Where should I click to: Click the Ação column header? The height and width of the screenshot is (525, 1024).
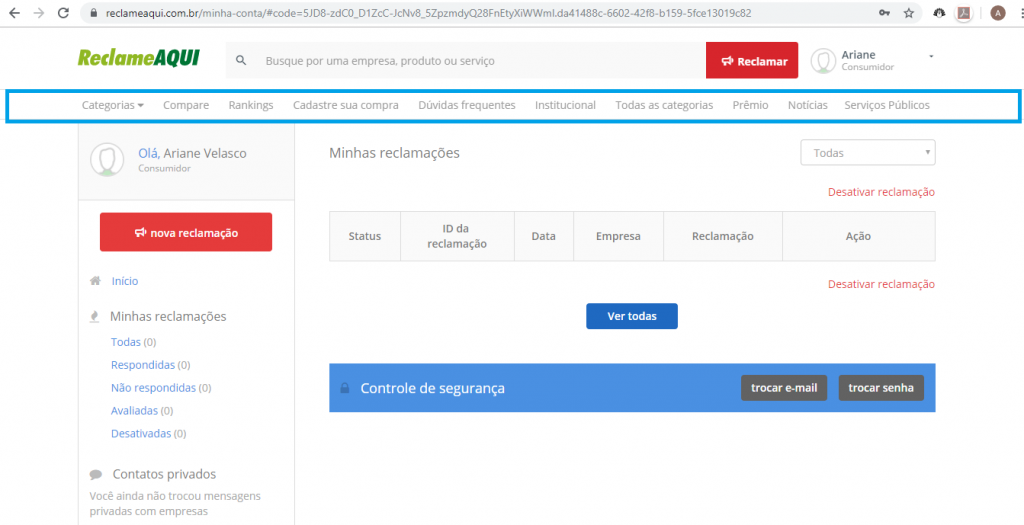(858, 236)
